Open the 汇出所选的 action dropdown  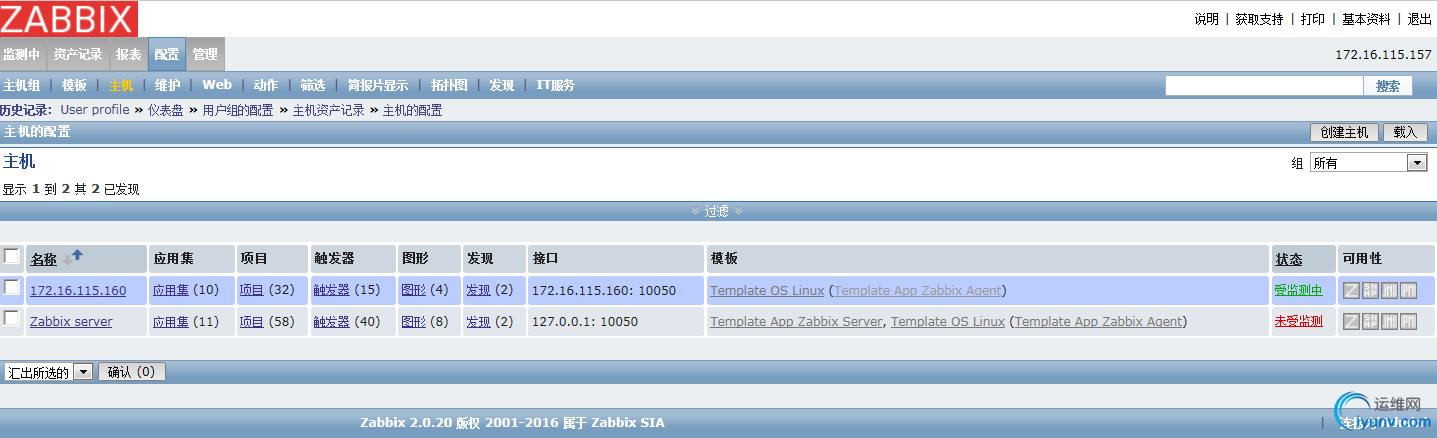(x=48, y=372)
